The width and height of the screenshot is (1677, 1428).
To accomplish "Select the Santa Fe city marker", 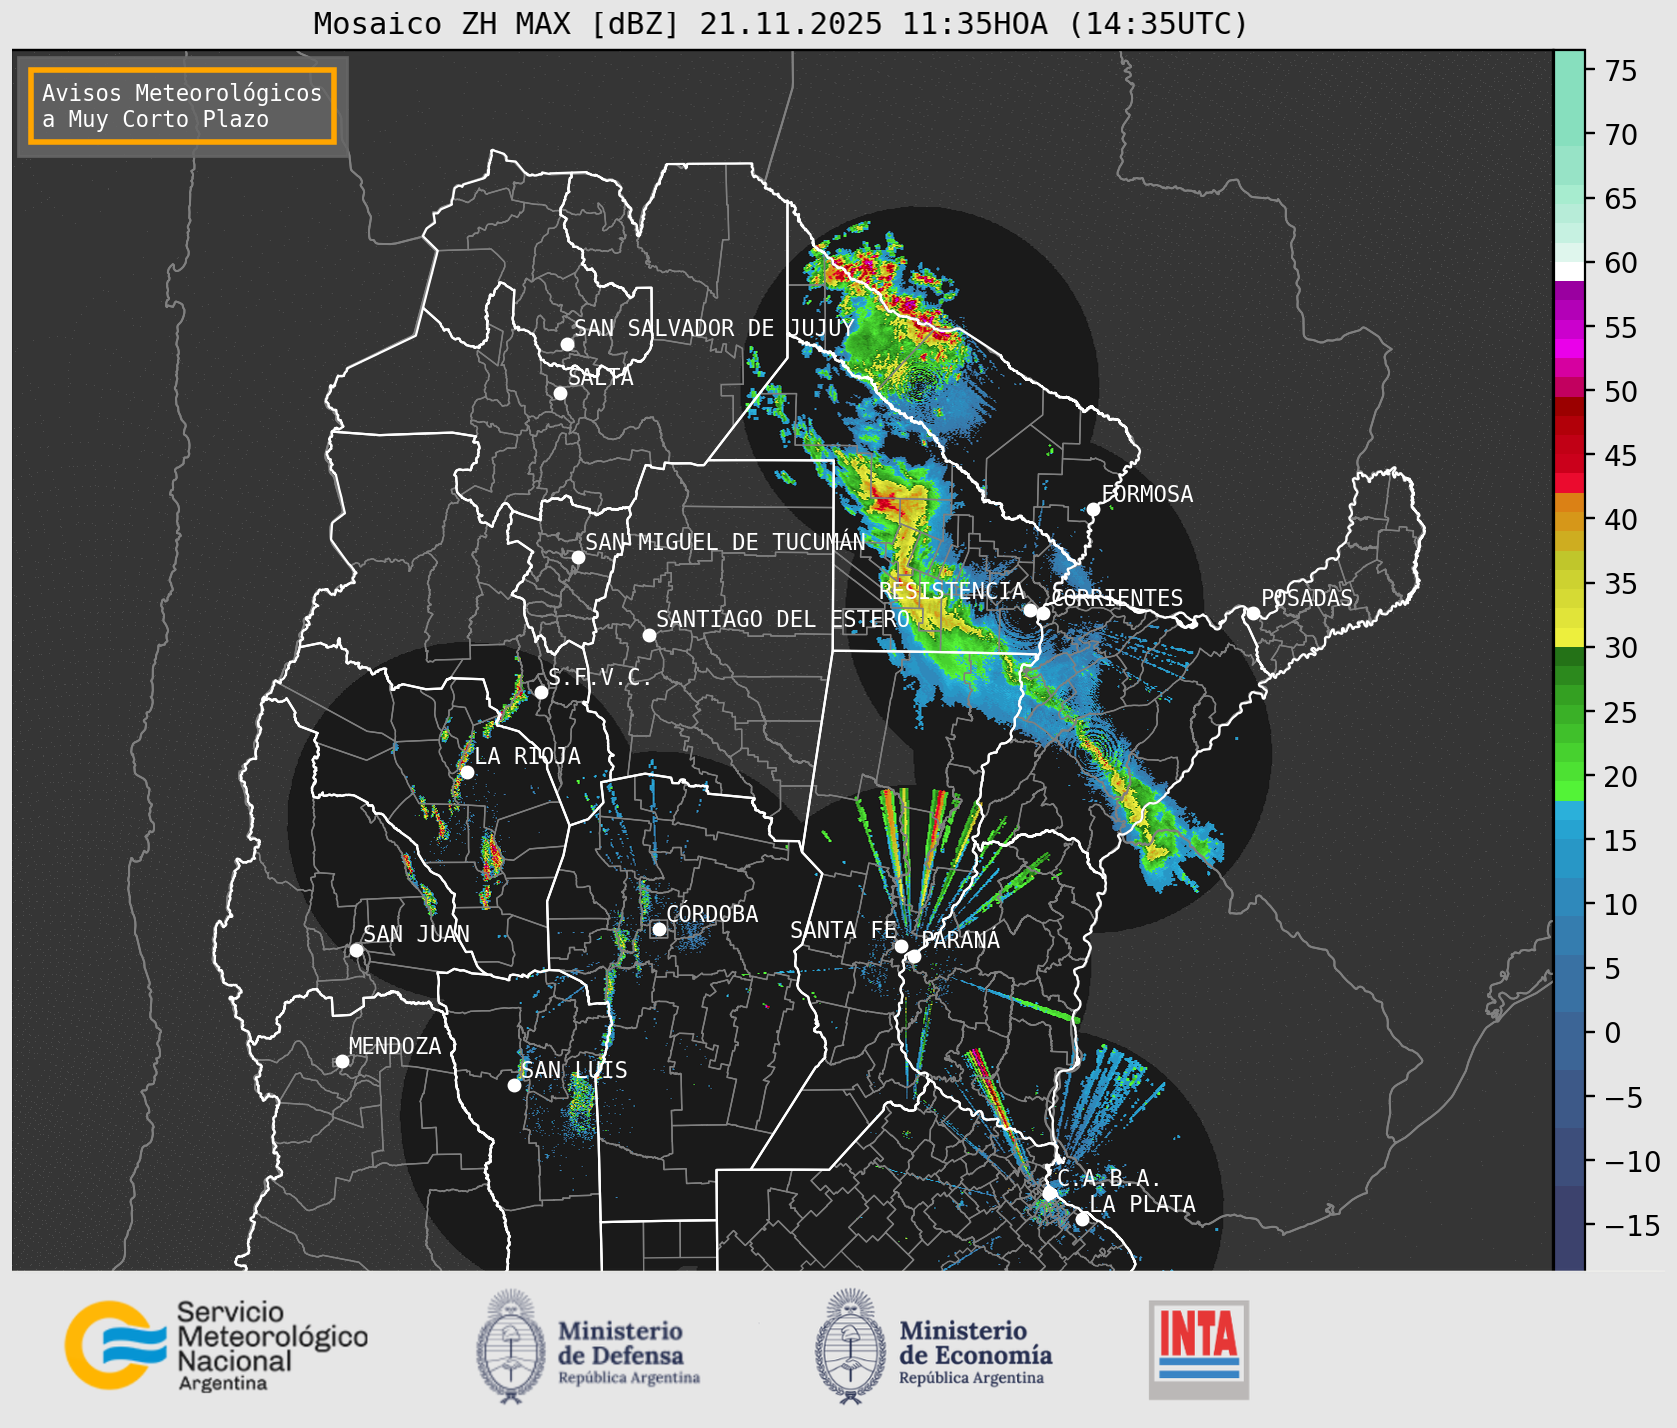I will 901,946.
